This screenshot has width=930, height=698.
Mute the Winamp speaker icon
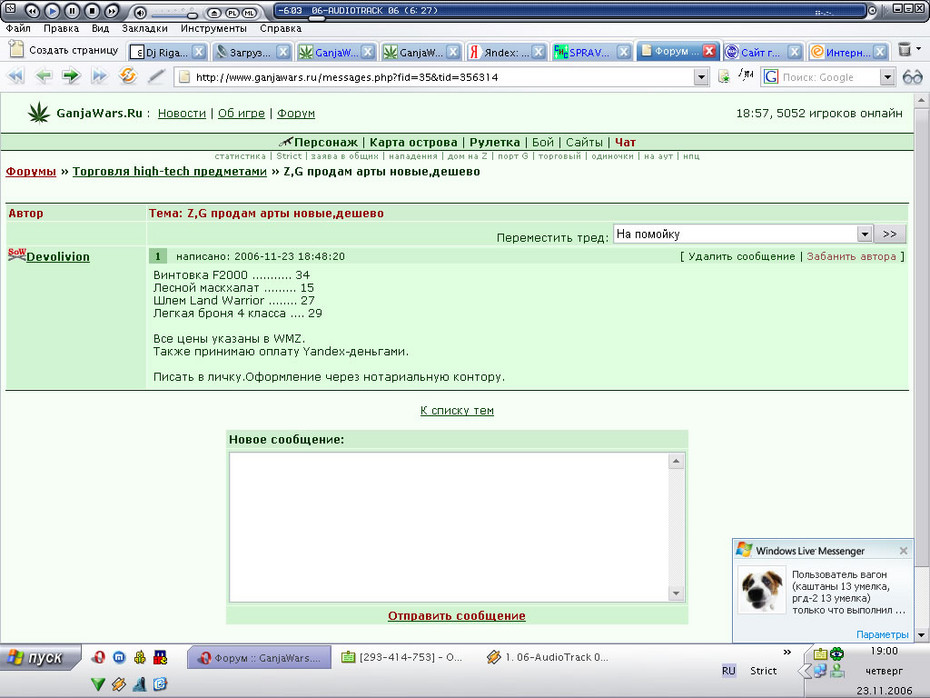coord(139,12)
